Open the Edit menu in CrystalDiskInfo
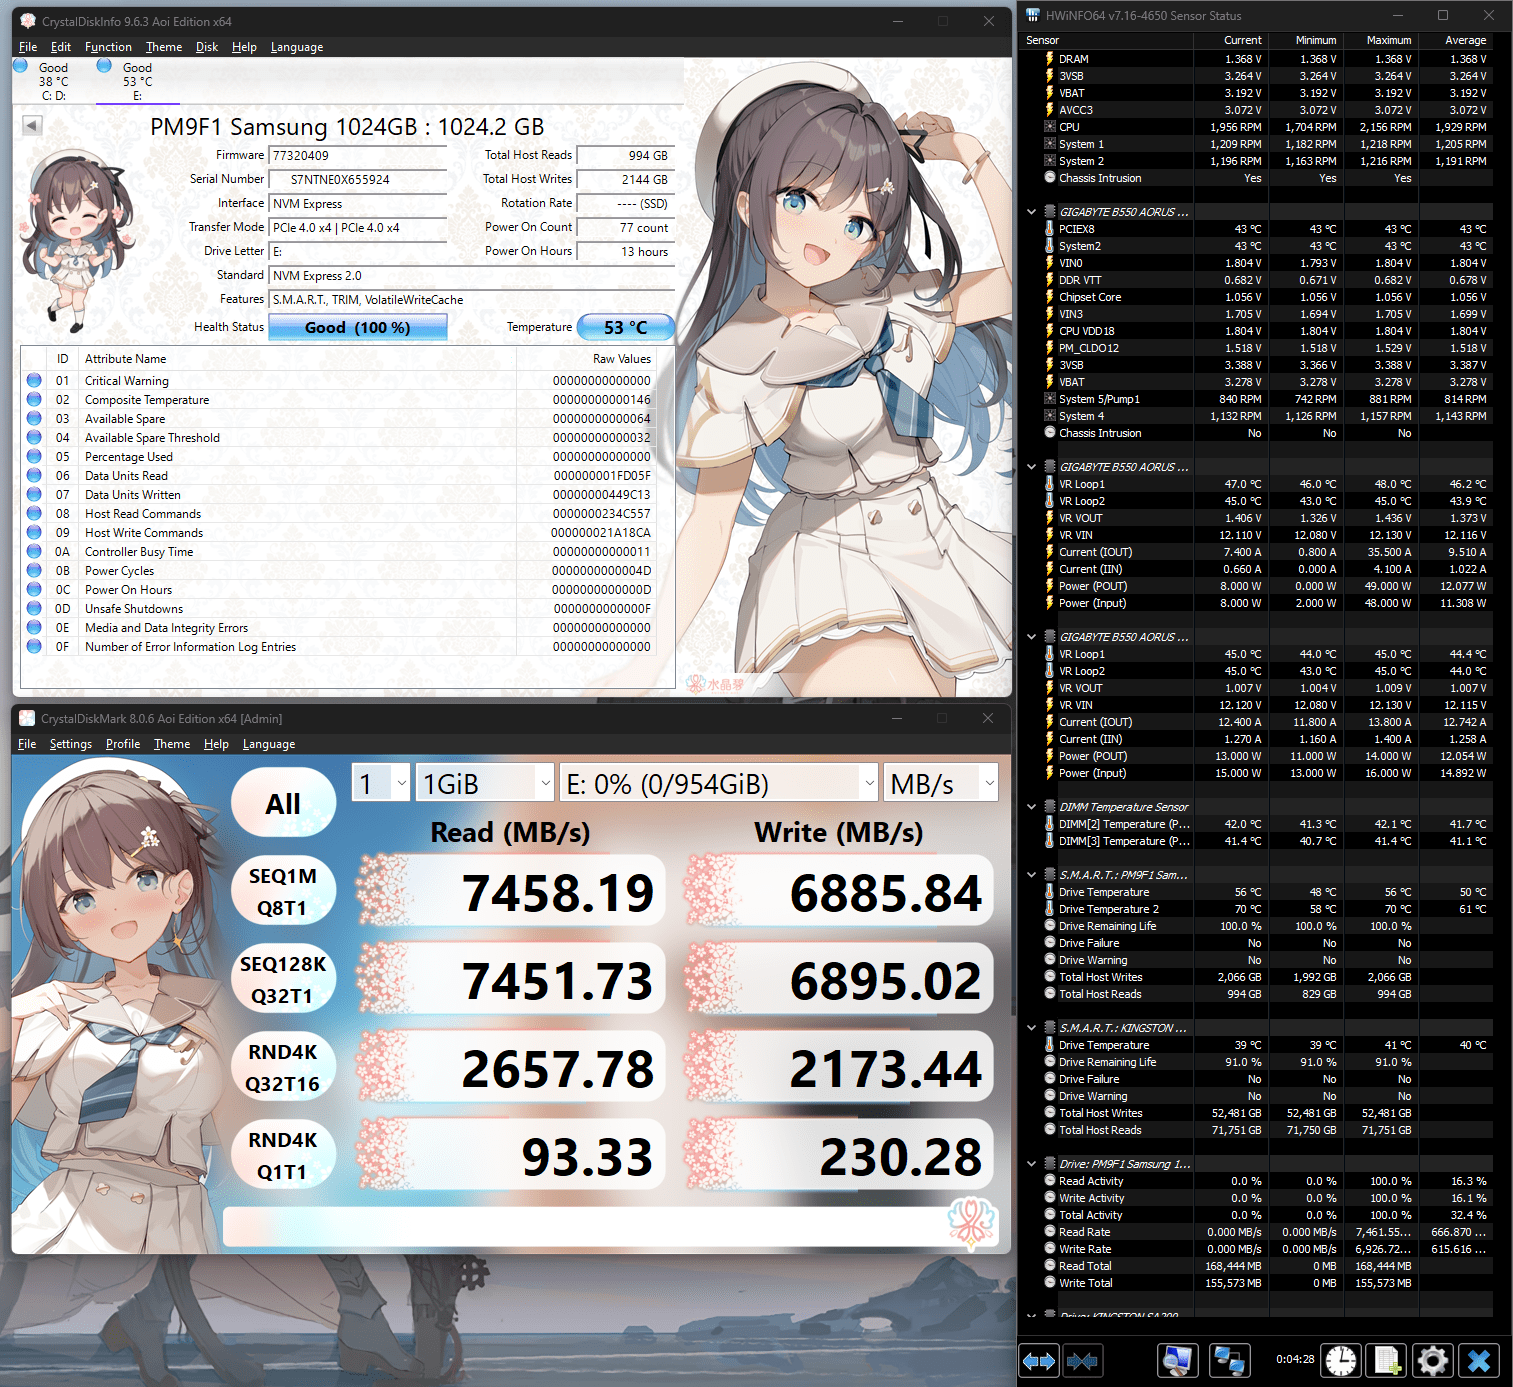The width and height of the screenshot is (1513, 1387). click(x=61, y=47)
